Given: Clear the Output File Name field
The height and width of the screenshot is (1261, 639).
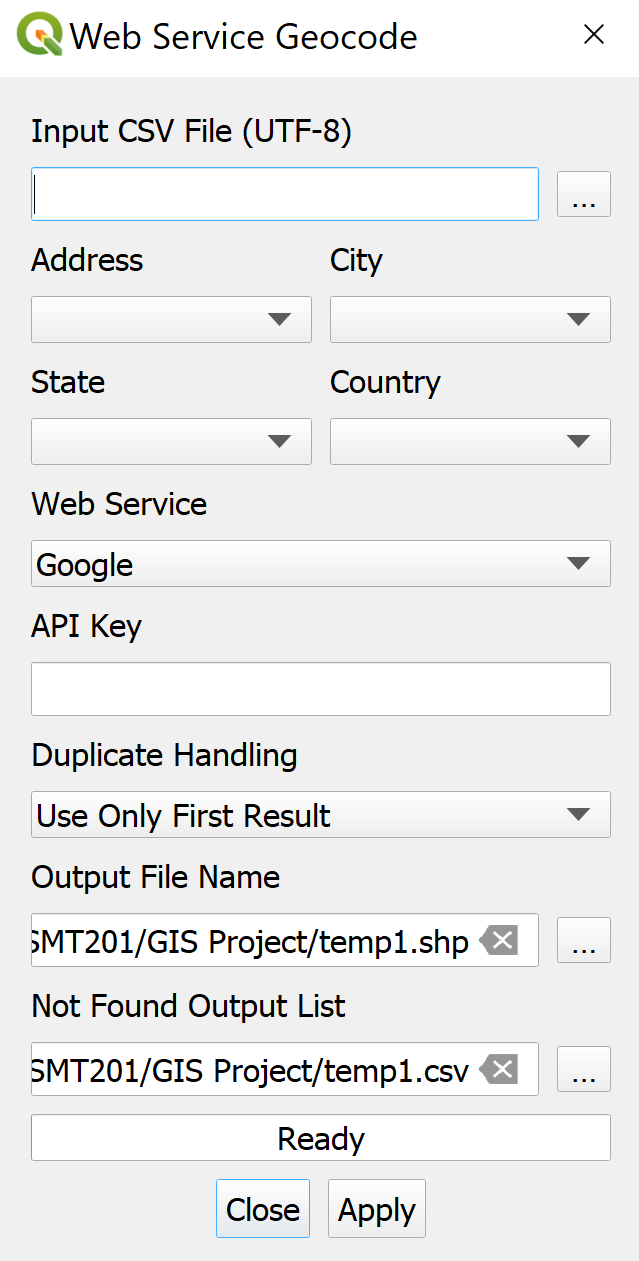Looking at the screenshot, I should pyautogui.click(x=499, y=941).
